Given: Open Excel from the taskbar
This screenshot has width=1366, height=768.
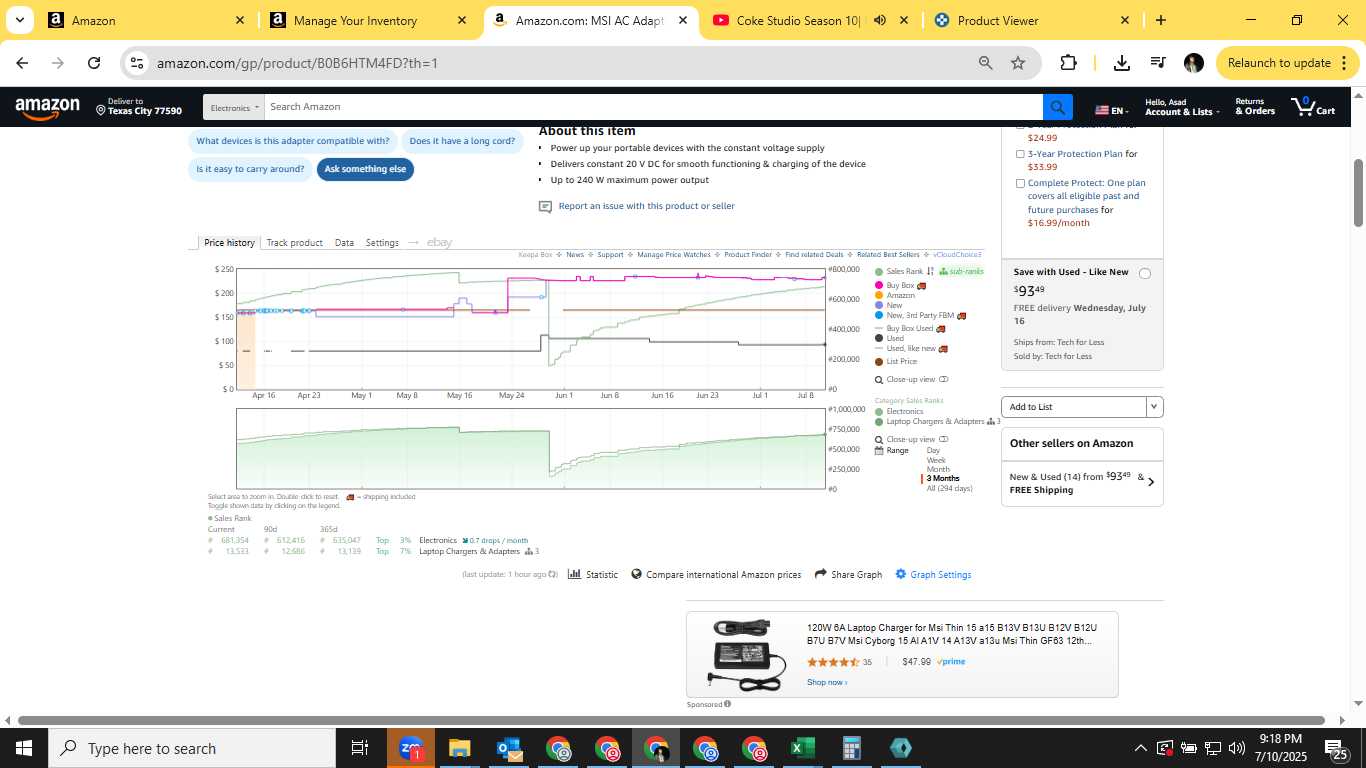Looking at the screenshot, I should point(802,748).
